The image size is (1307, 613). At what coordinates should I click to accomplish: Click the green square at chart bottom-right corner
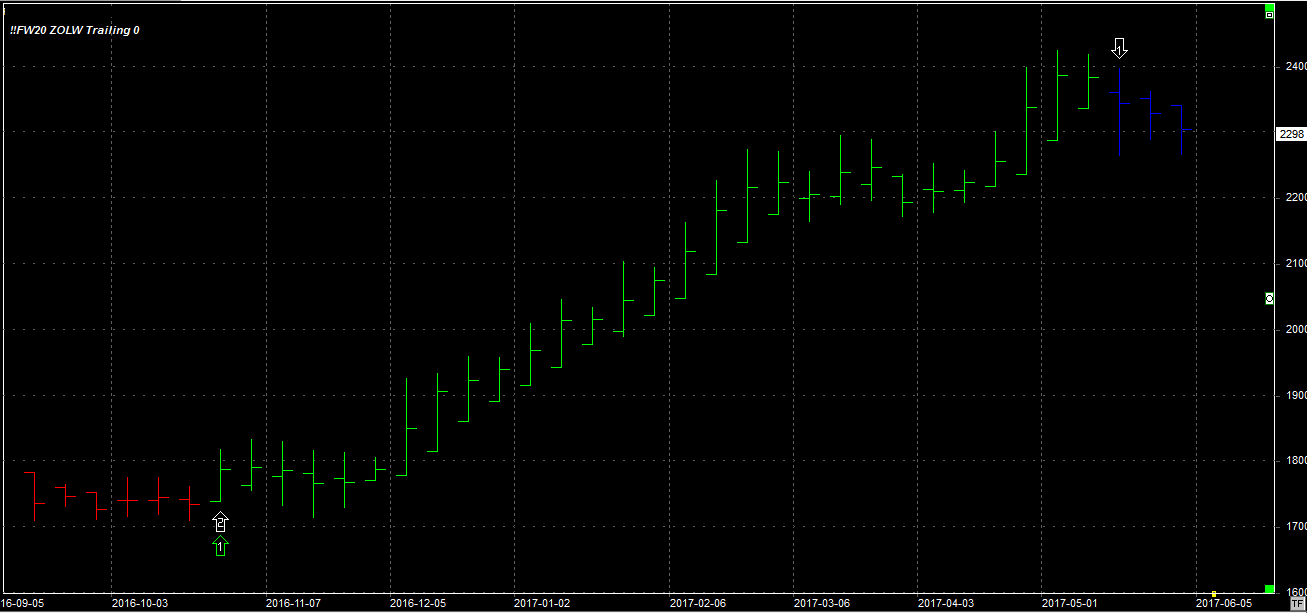coord(1269,589)
